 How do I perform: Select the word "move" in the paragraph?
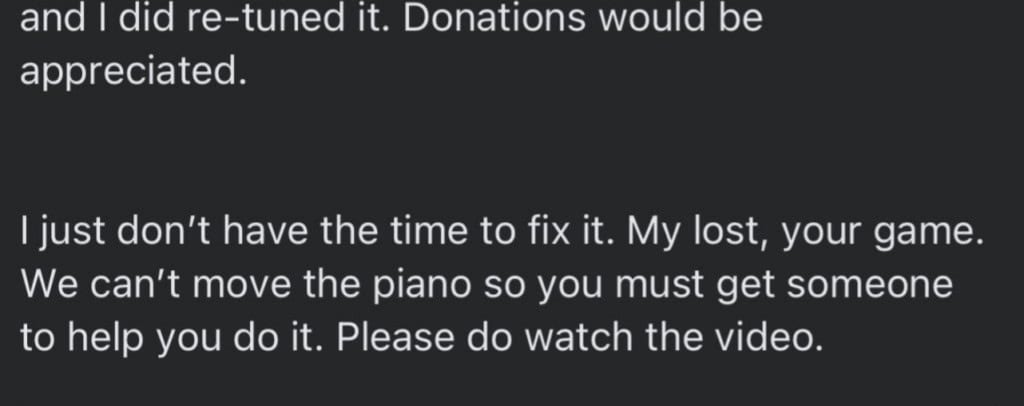241,285
